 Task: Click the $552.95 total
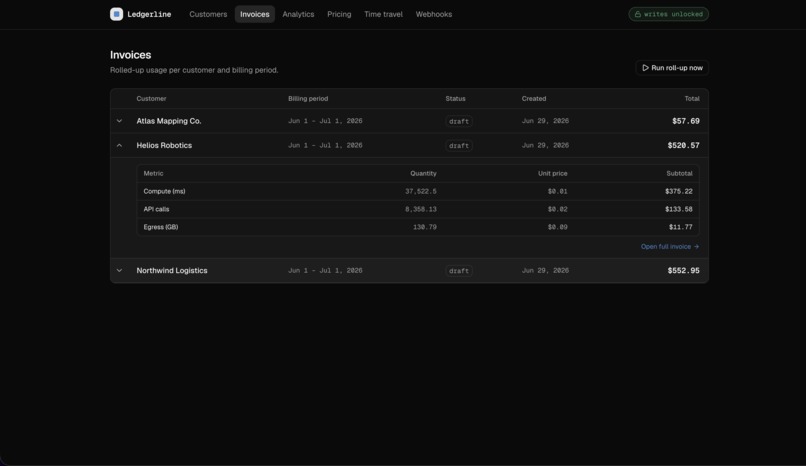(x=684, y=271)
